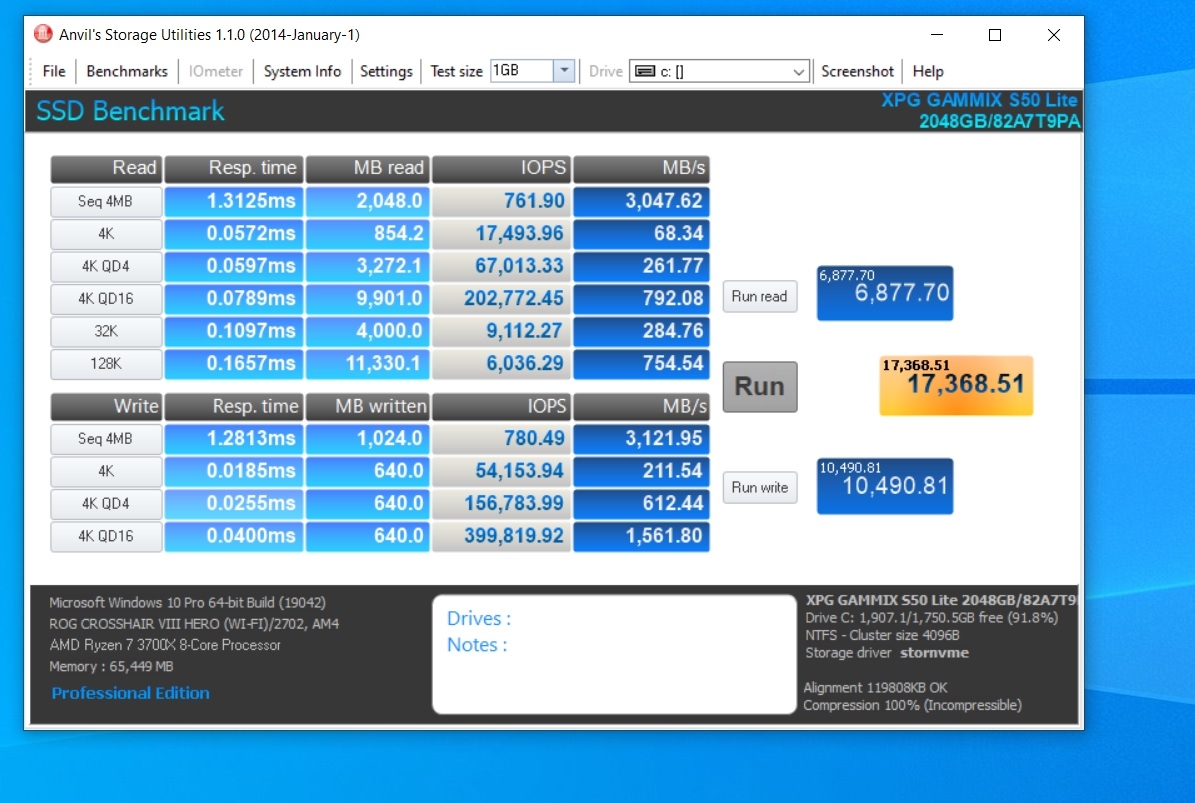The width and height of the screenshot is (1195, 803).
Task: Click the read score 6,877.70 box
Action: pyautogui.click(x=885, y=293)
